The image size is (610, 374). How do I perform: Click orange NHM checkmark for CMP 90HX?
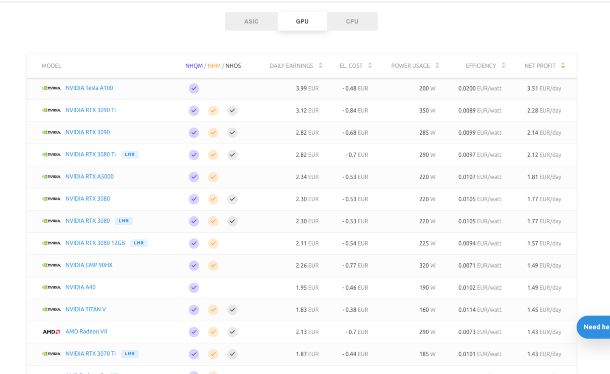point(213,265)
